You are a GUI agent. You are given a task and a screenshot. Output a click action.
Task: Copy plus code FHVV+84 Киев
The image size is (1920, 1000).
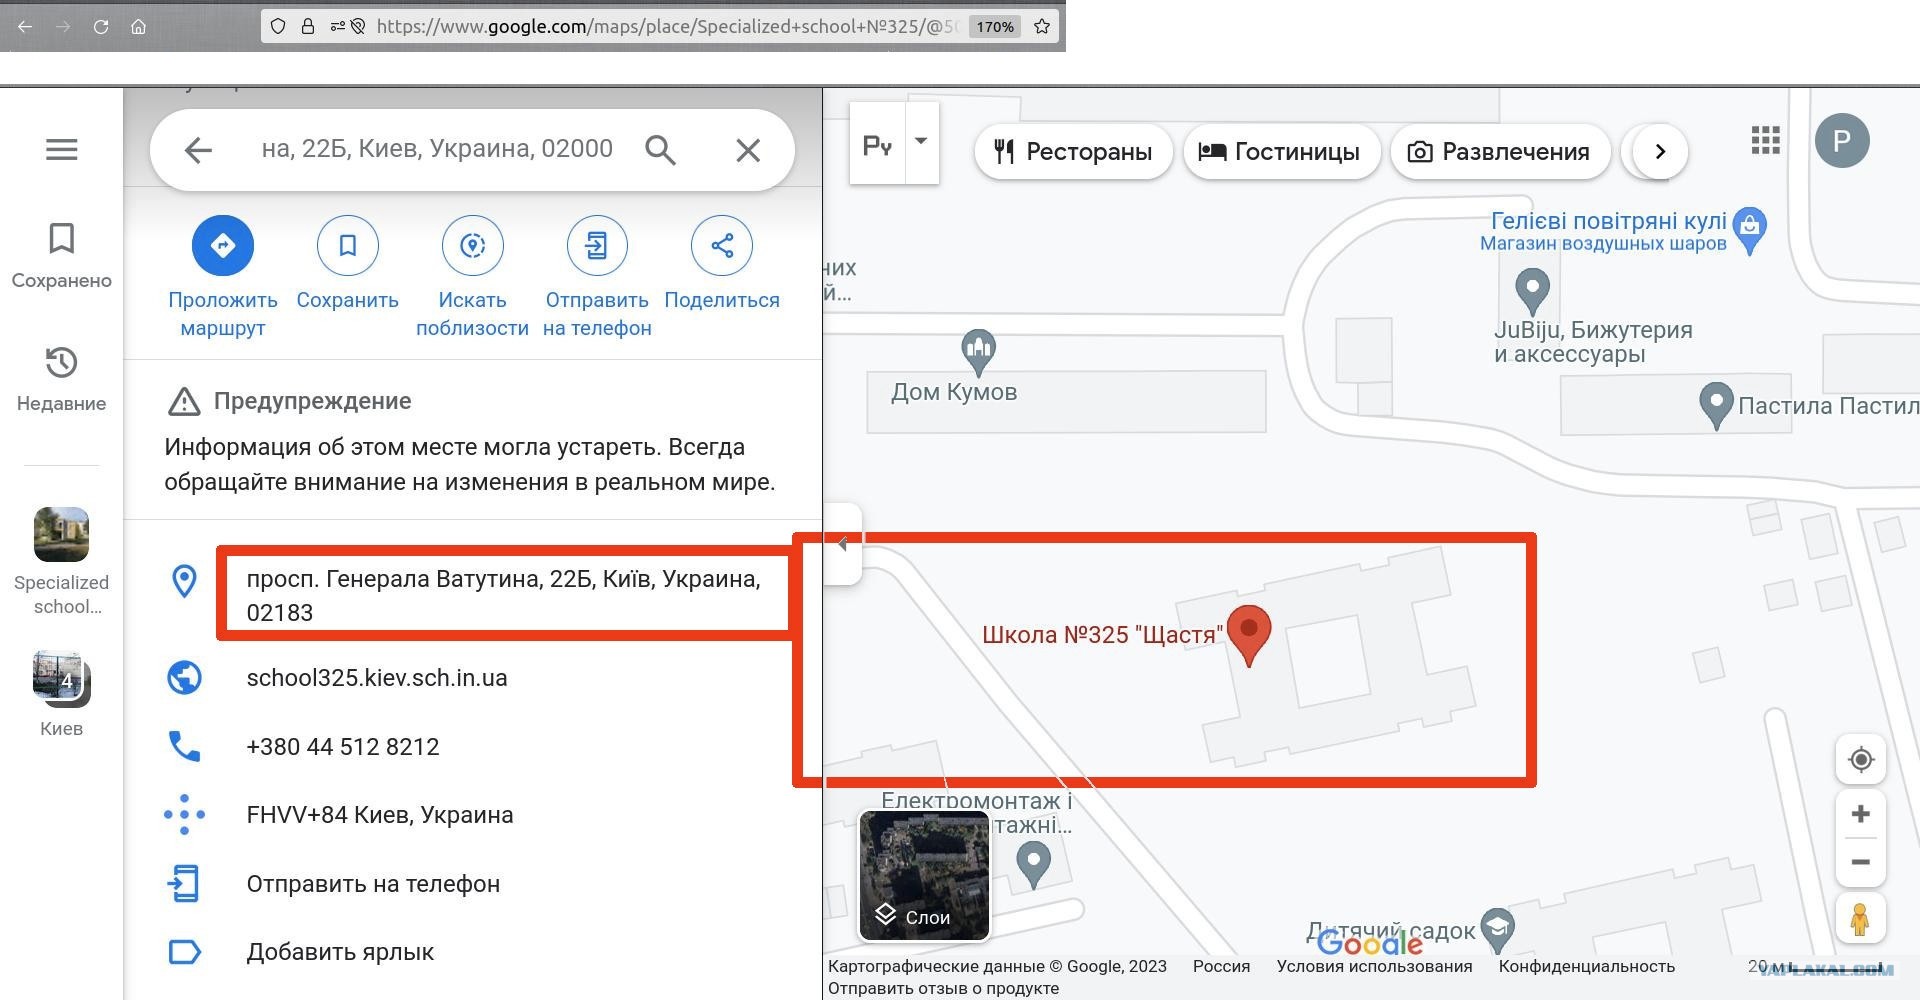380,815
